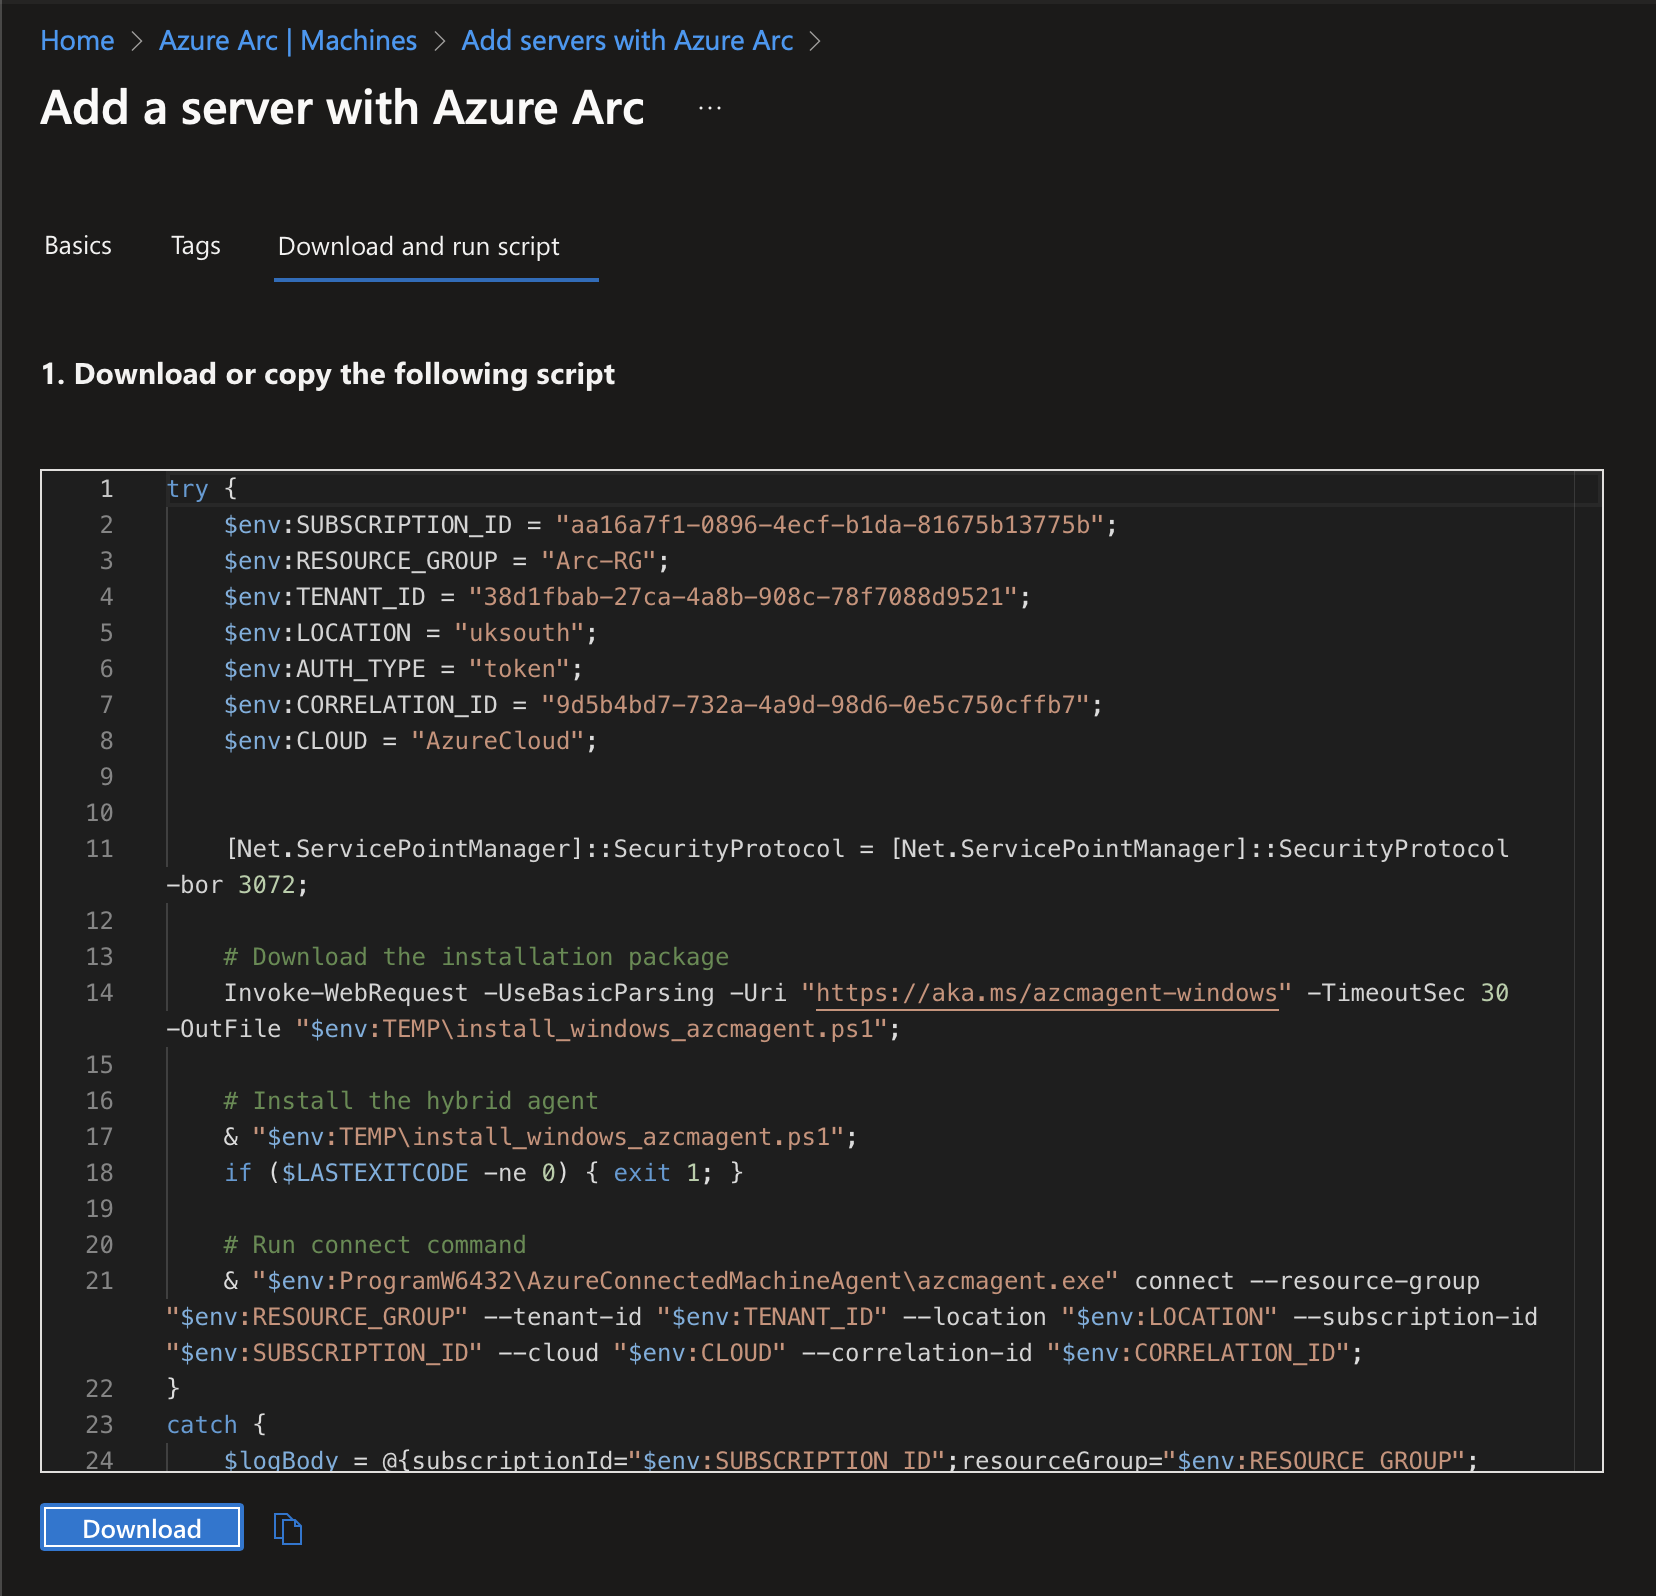This screenshot has height=1596, width=1656.
Task: Open the aka.ms/azcmagent-windows URL in script
Action: [x=1047, y=993]
